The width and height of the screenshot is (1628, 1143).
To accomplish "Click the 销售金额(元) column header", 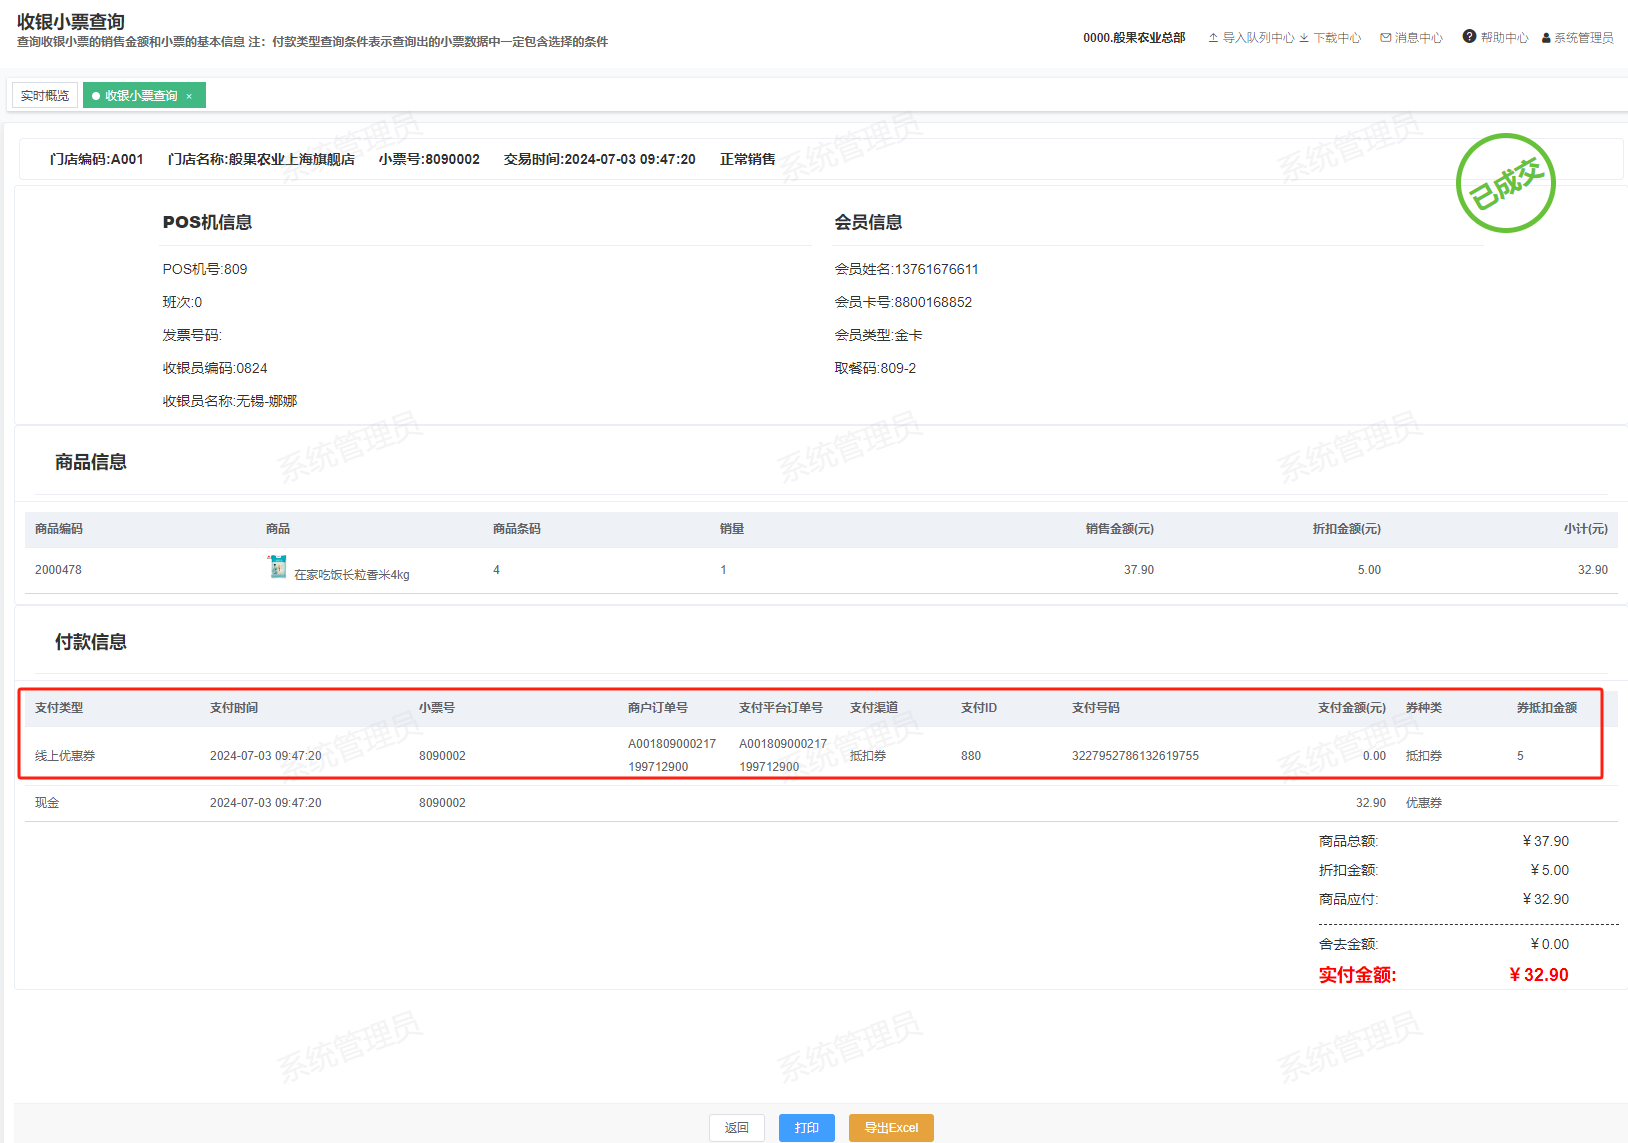I will [x=1119, y=529].
